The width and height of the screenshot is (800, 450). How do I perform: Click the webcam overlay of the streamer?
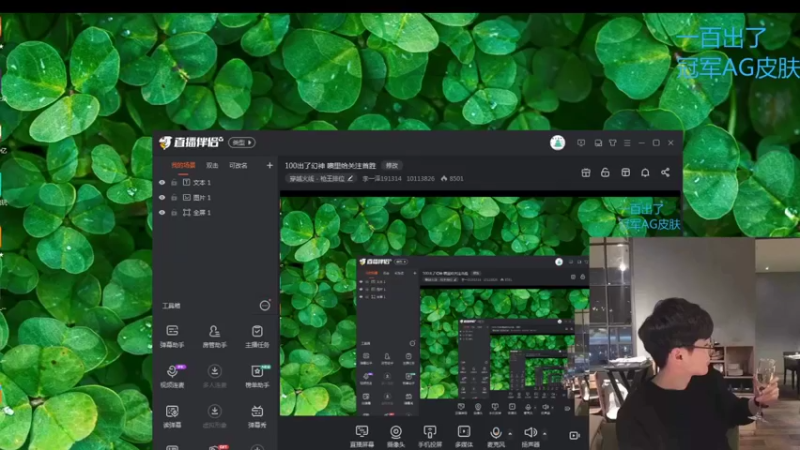(694, 343)
